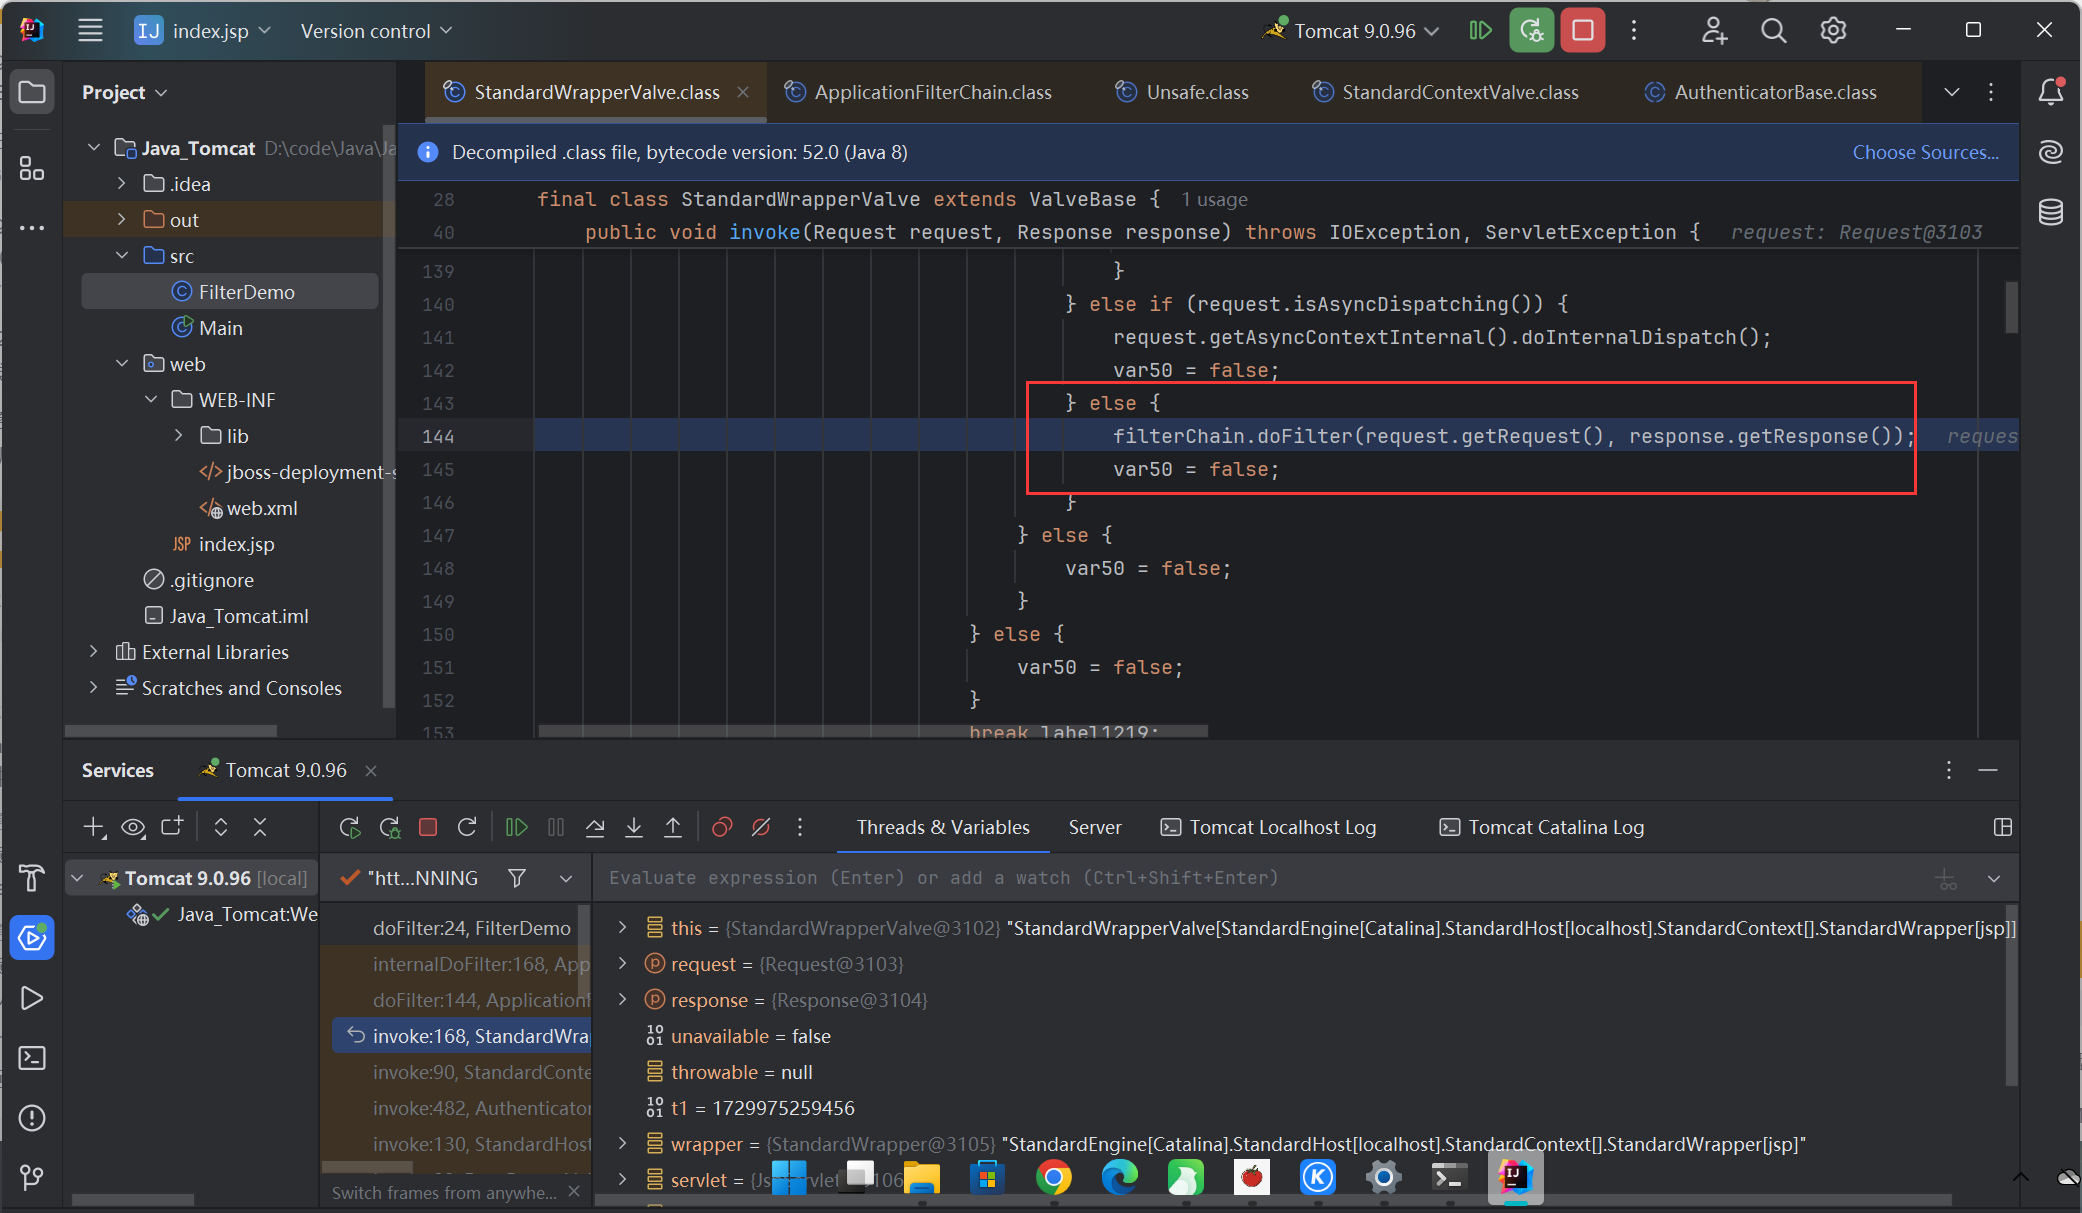The height and width of the screenshot is (1213, 2082).
Task: Collapse the src folder
Action: (x=122, y=256)
